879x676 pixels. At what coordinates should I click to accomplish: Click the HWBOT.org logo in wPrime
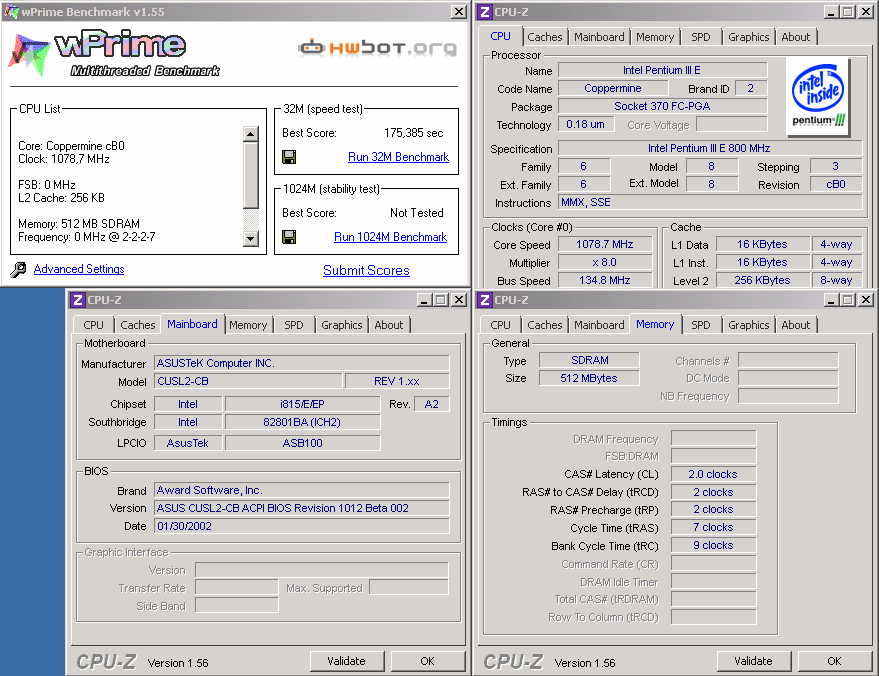coord(377,48)
